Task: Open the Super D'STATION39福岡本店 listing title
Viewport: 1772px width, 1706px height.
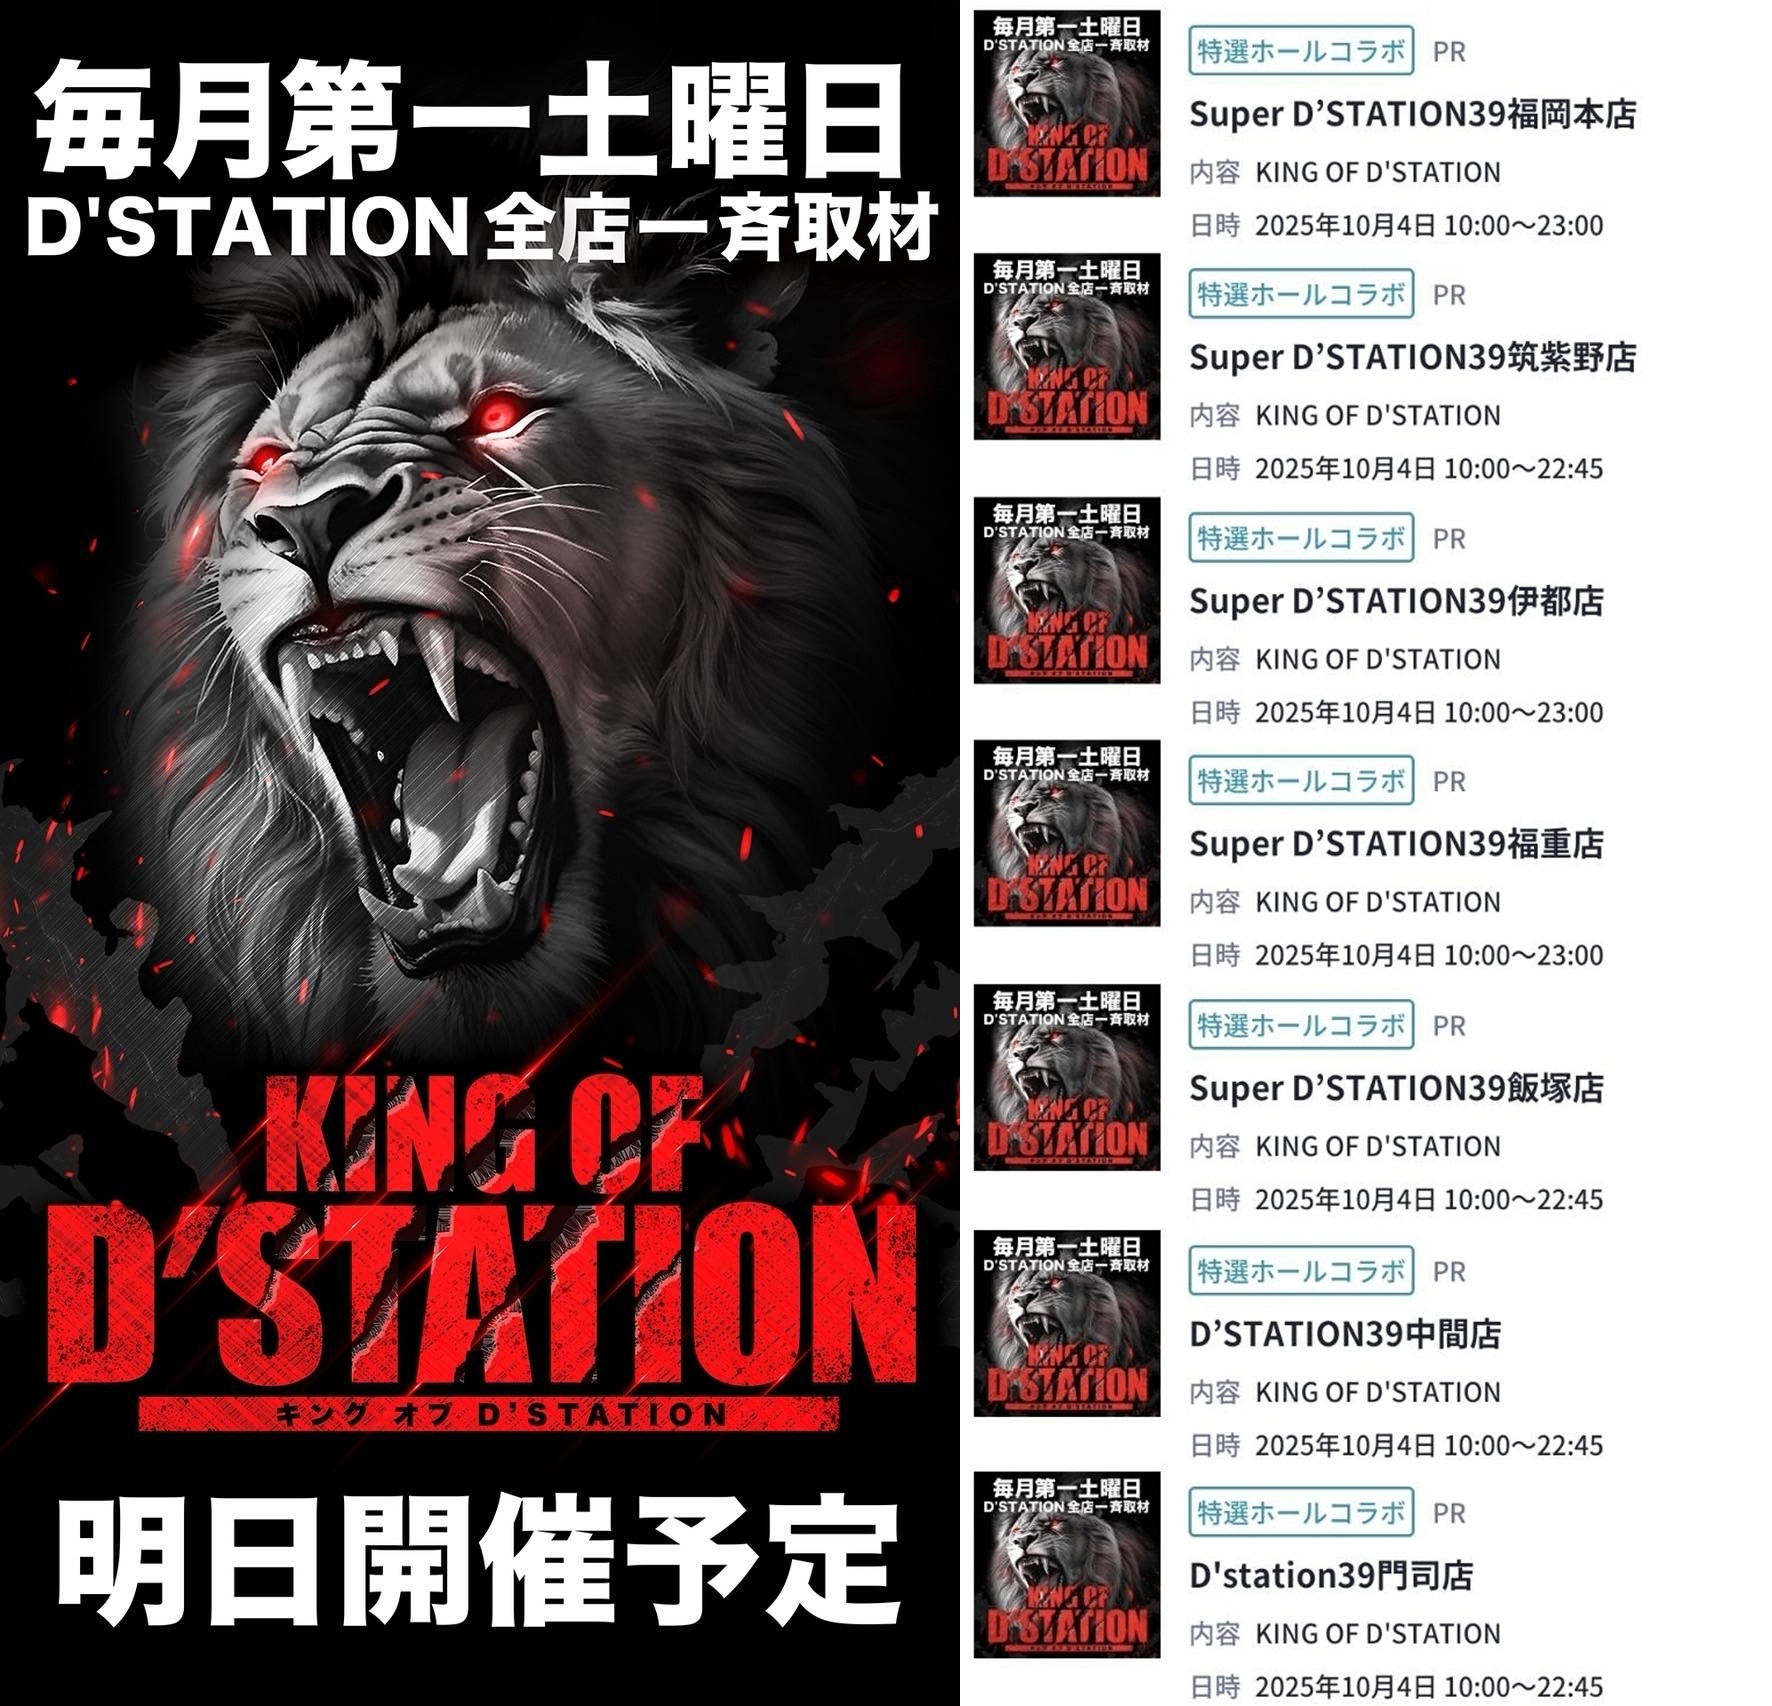Action: coord(1412,114)
